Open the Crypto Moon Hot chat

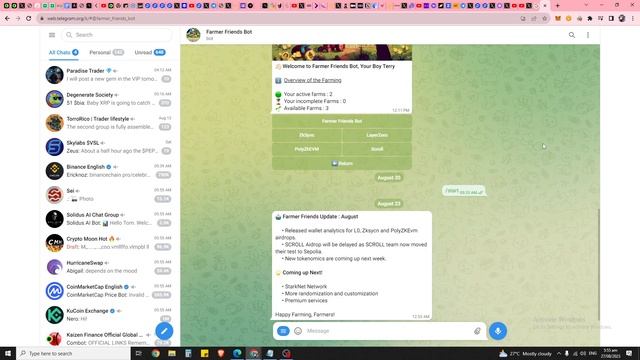tap(109, 243)
